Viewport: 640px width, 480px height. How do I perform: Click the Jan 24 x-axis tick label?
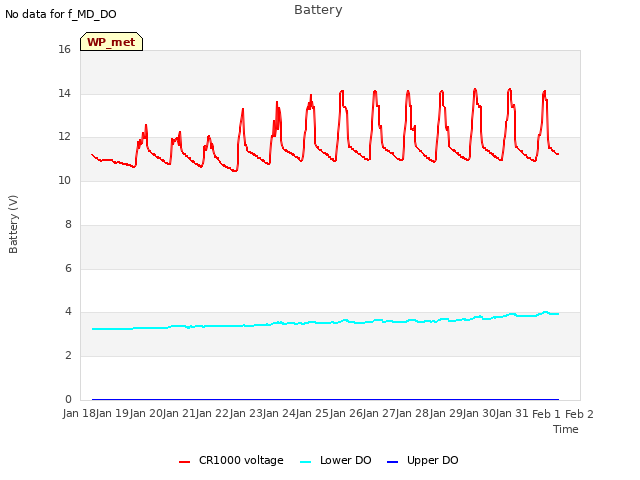click(279, 413)
